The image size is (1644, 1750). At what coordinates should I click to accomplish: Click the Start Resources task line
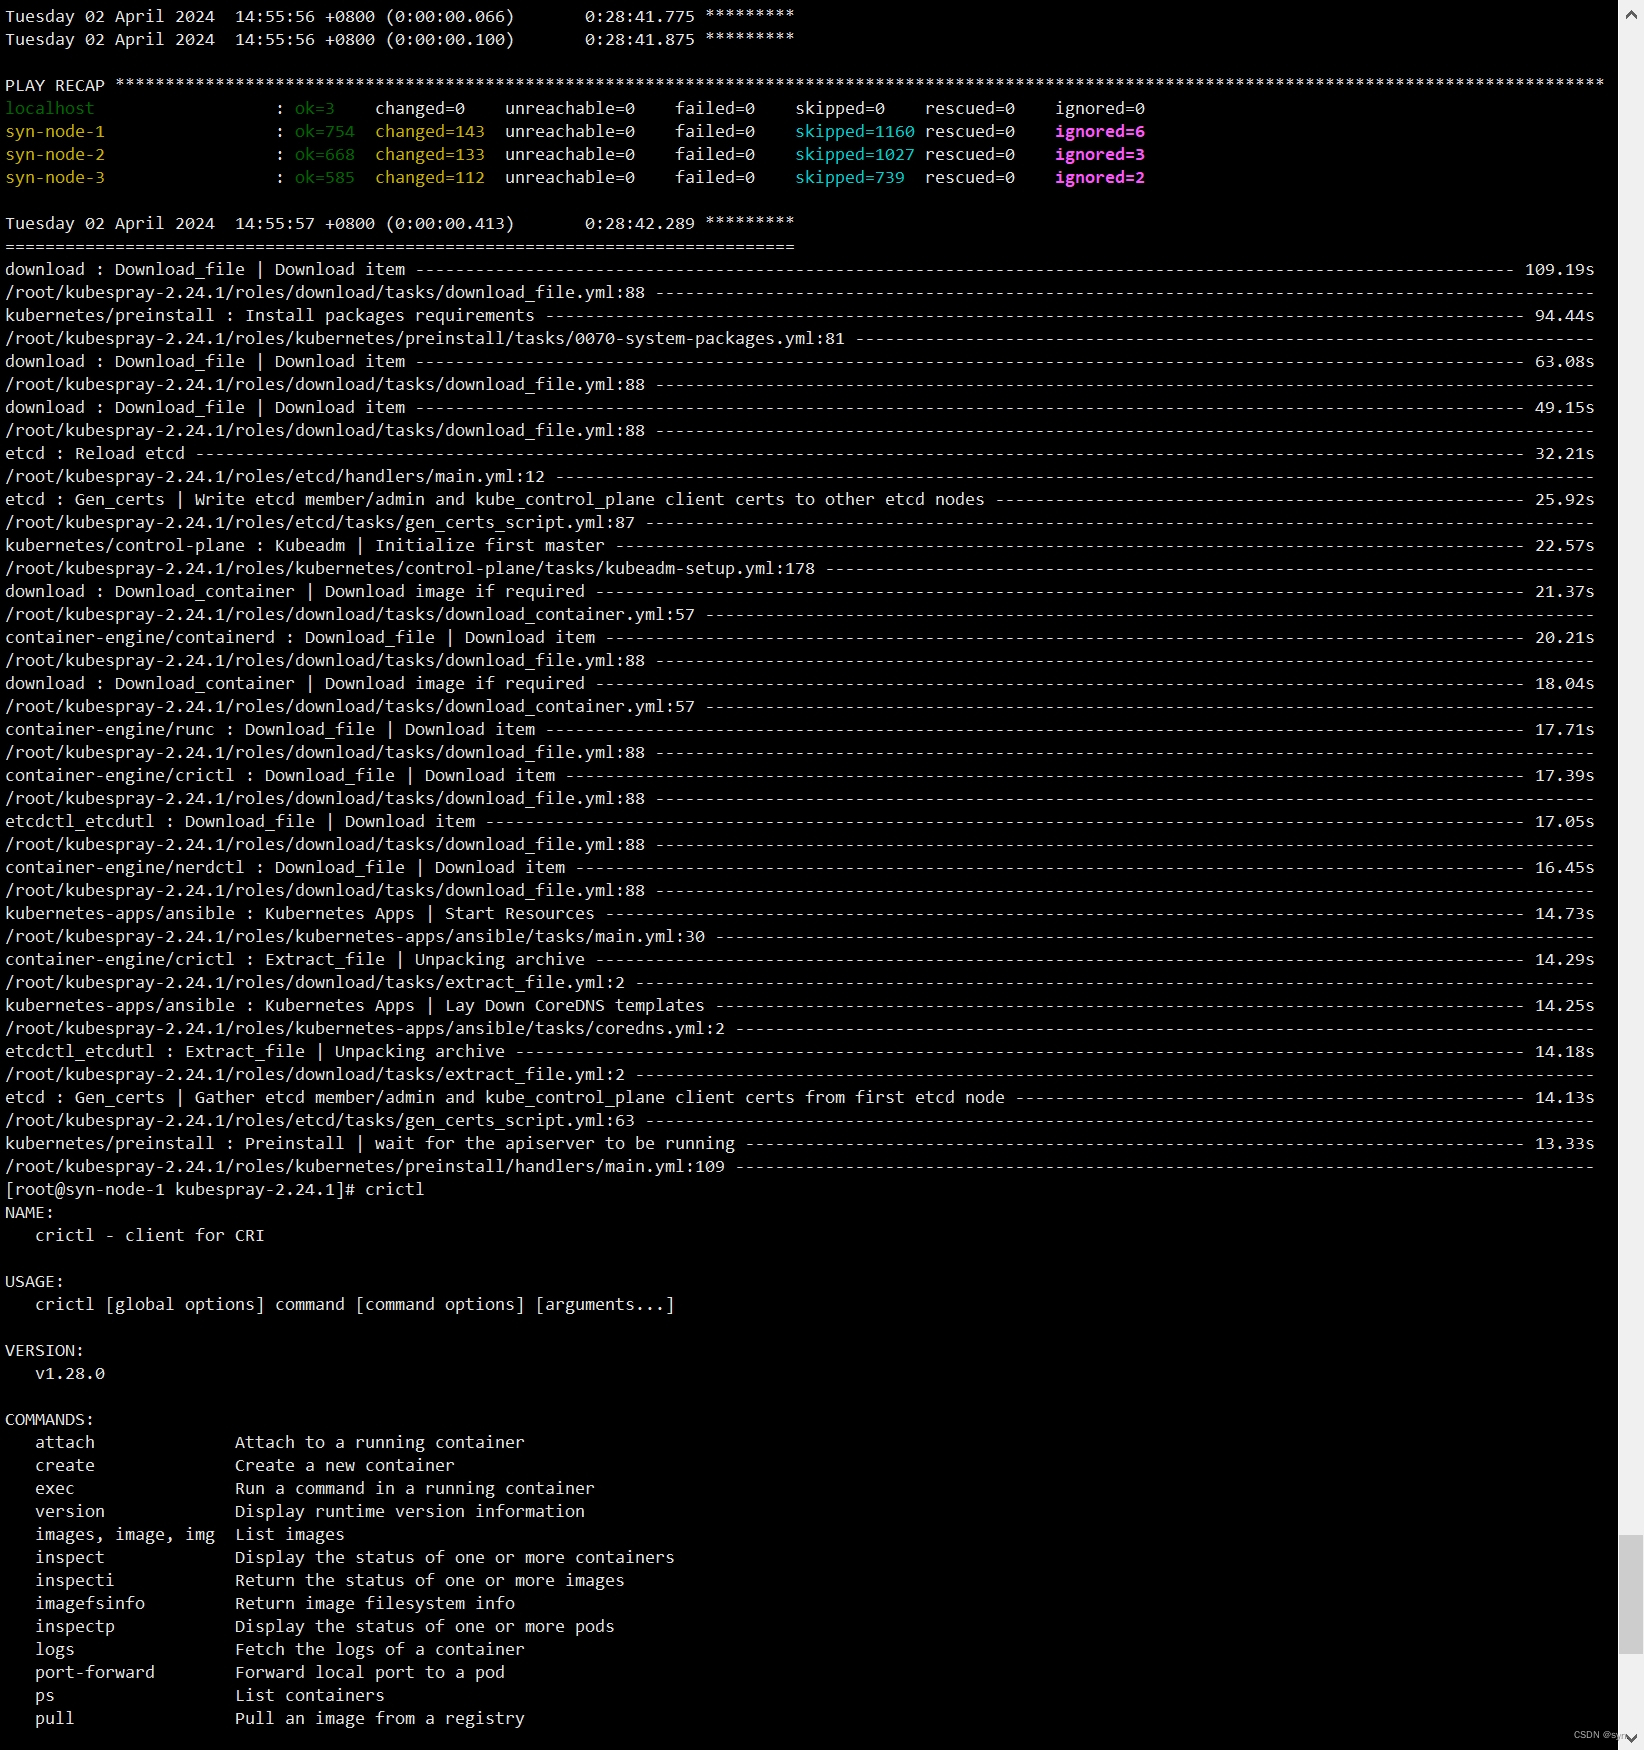pos(800,913)
